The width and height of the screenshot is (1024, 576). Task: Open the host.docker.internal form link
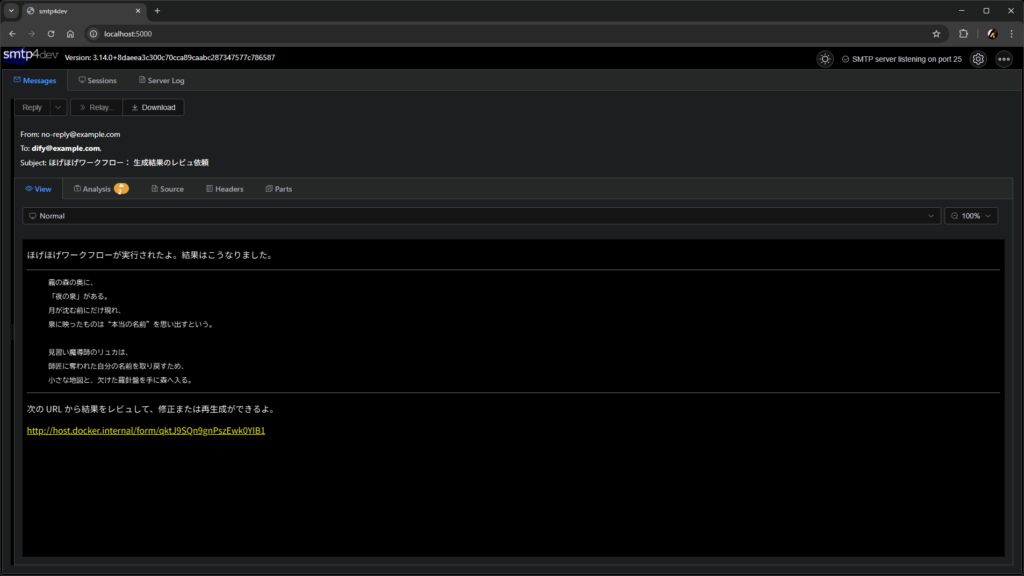pyautogui.click(x=146, y=431)
